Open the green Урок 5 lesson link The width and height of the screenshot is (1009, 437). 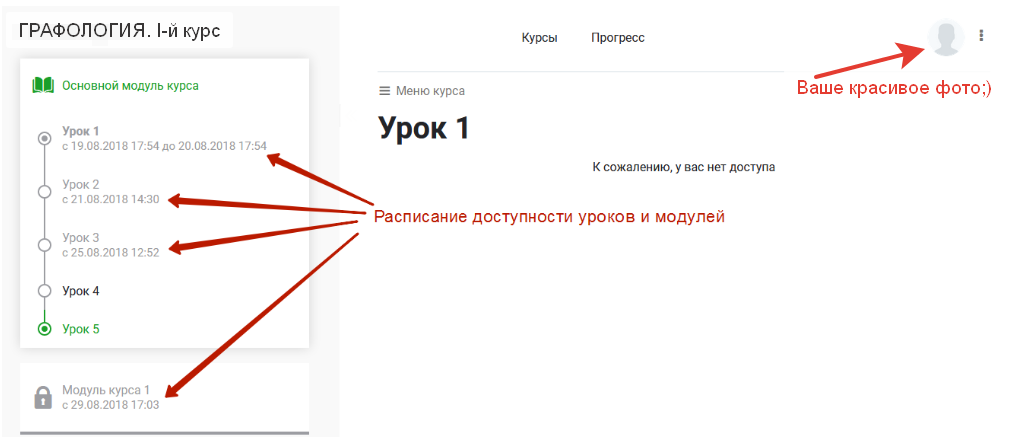click(x=81, y=328)
